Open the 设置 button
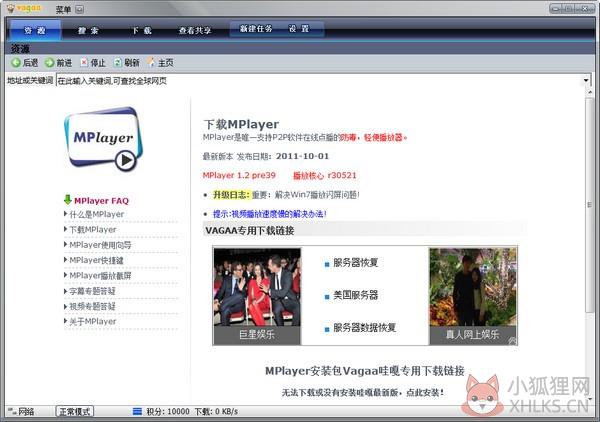600x422 pixels. click(x=299, y=29)
